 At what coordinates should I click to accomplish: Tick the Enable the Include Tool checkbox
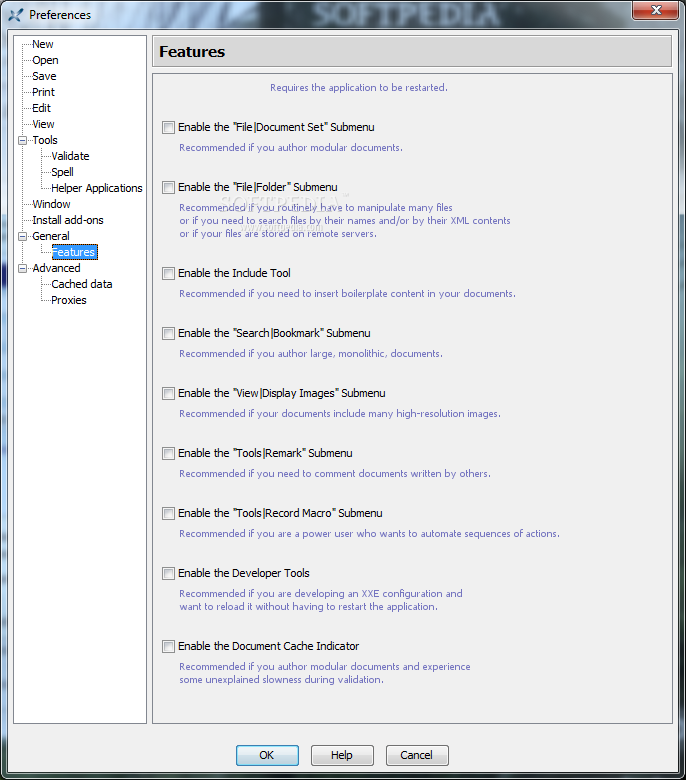point(168,274)
